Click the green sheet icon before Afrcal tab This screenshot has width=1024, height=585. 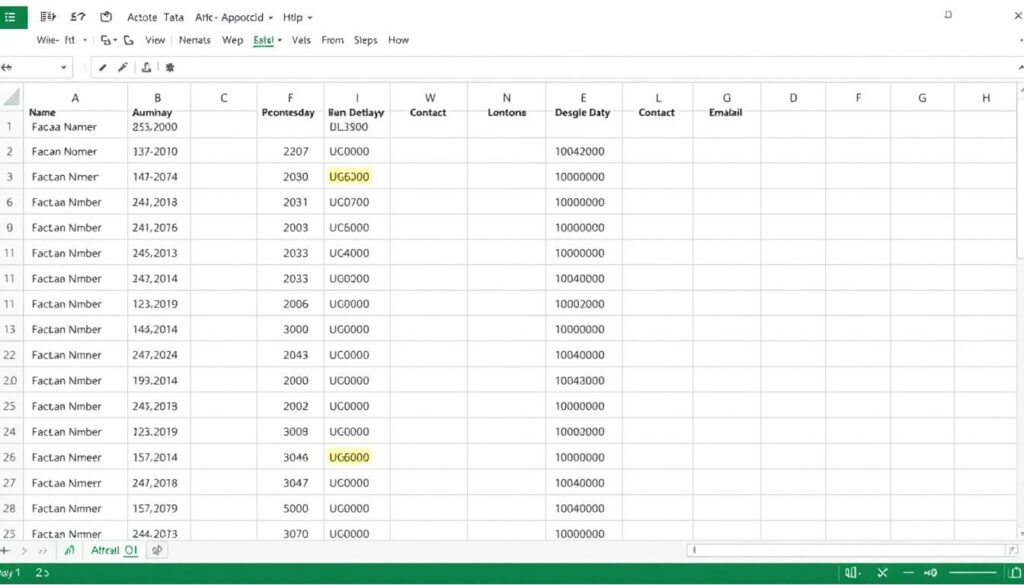click(x=70, y=550)
